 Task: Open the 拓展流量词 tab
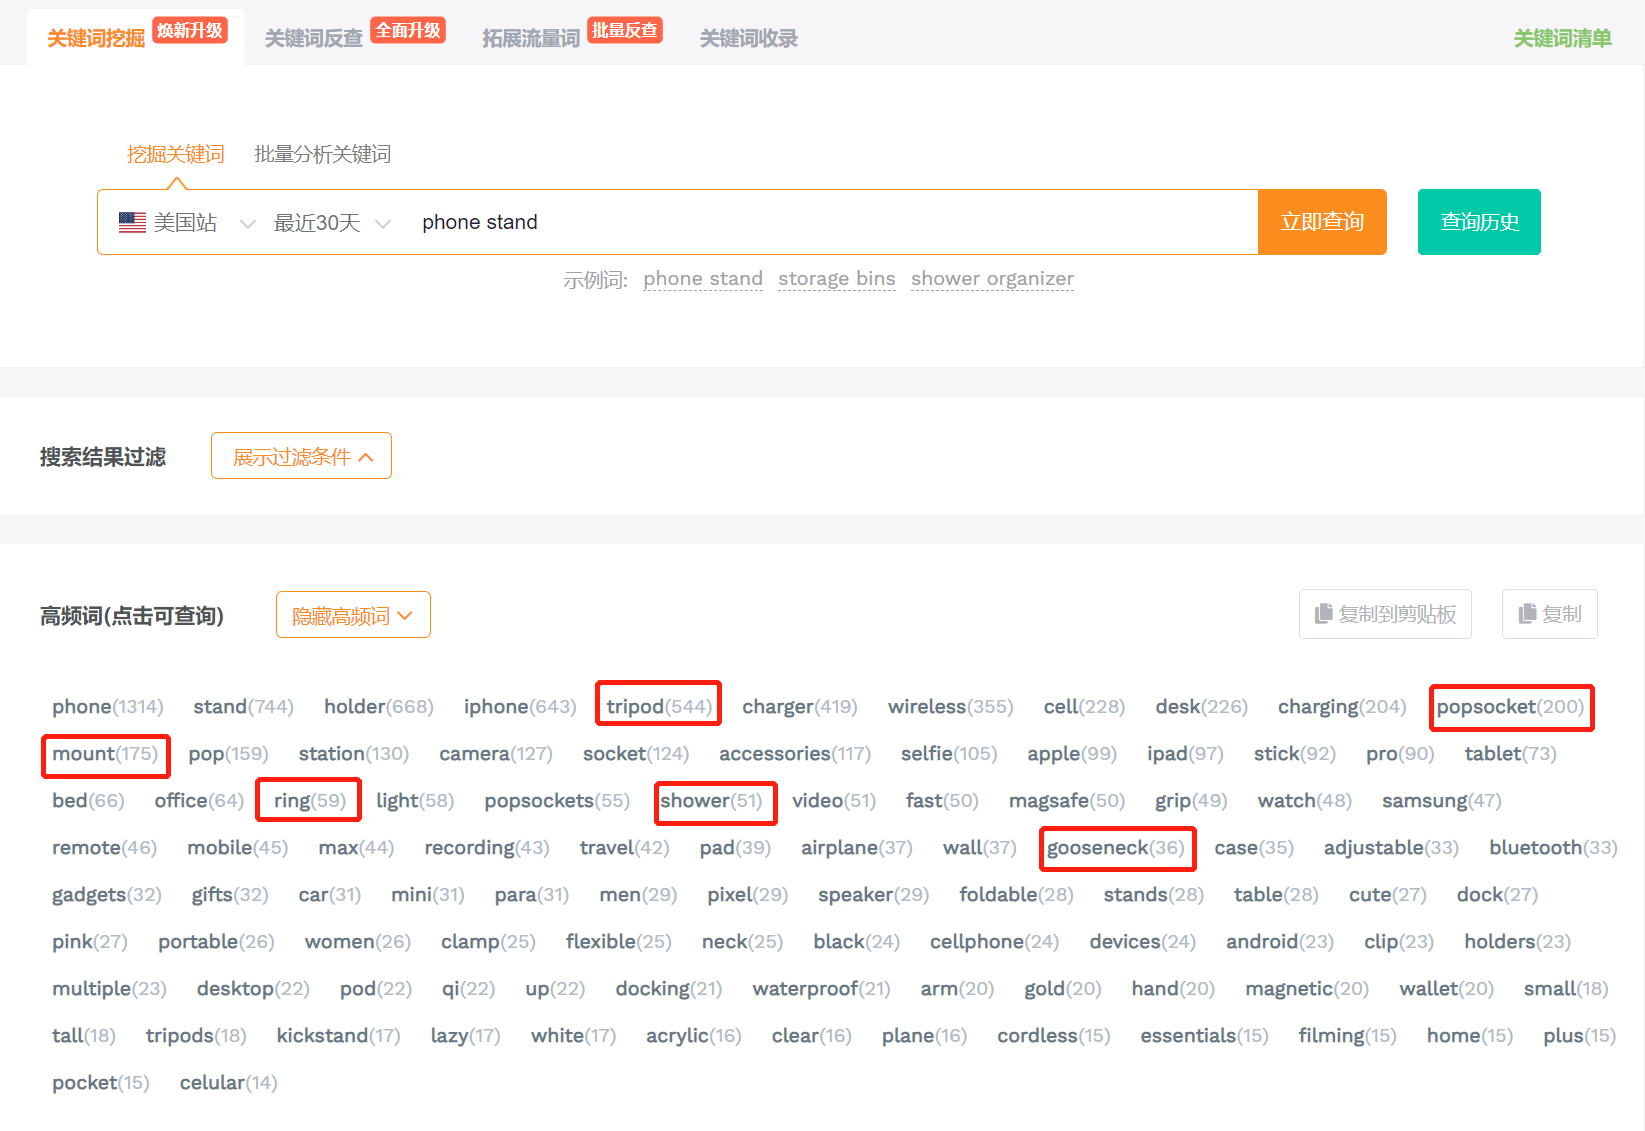tap(531, 39)
